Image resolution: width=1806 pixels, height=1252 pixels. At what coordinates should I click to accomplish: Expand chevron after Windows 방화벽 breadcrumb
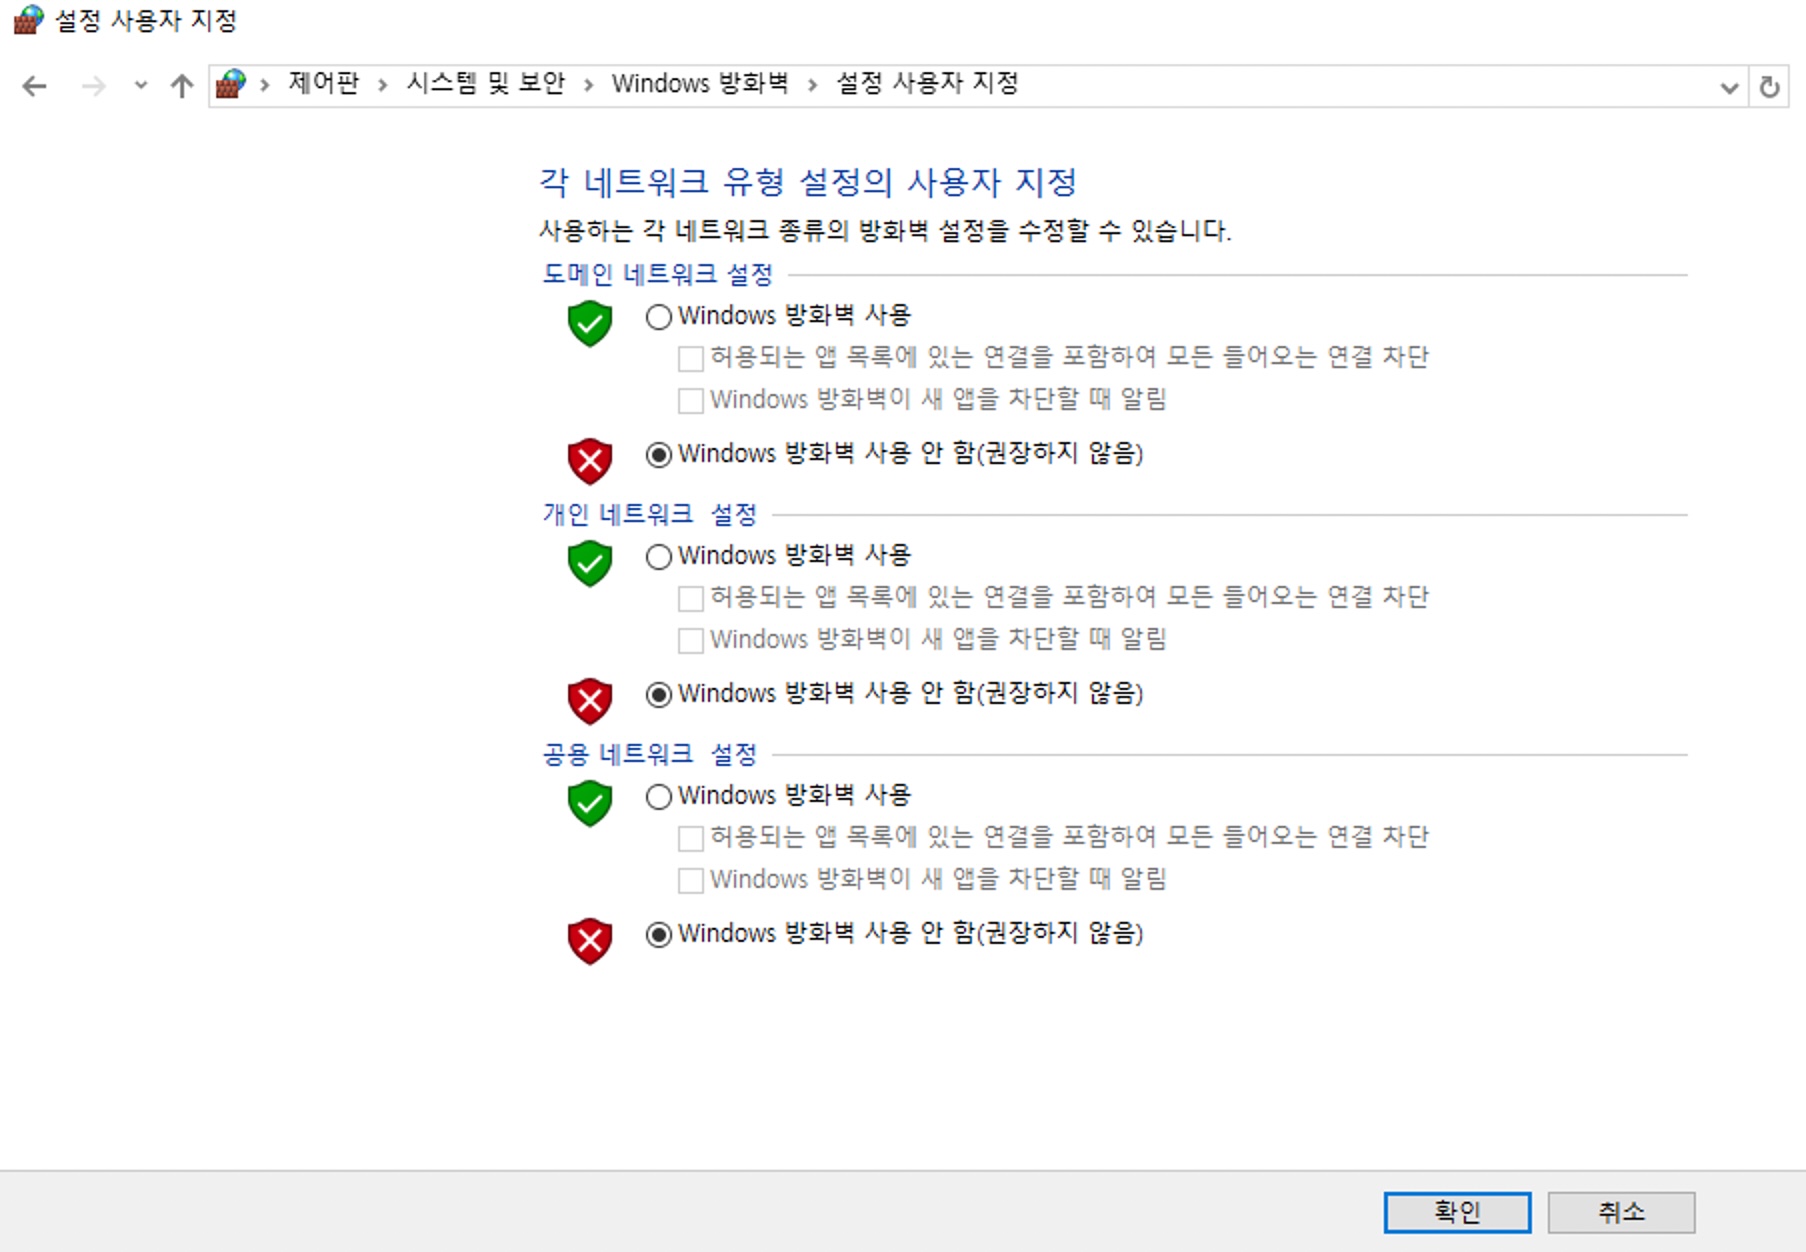[x=812, y=85]
